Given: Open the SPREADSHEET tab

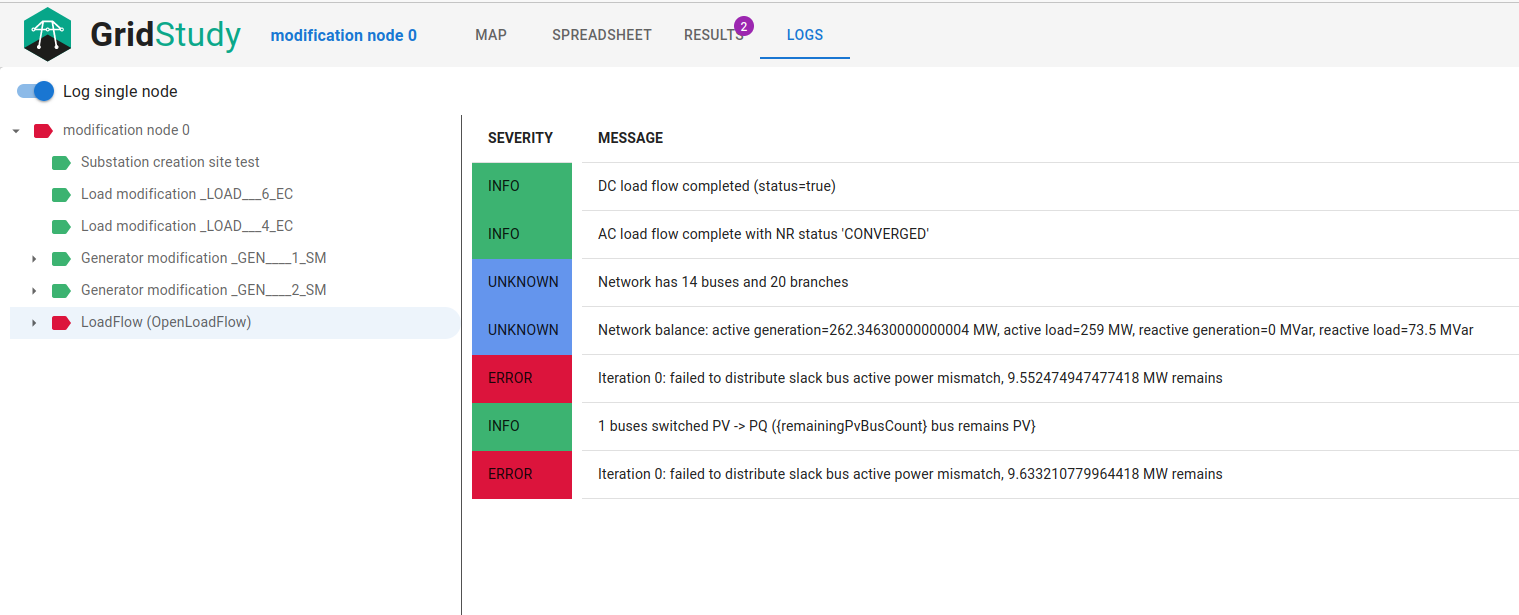Looking at the screenshot, I should (x=602, y=35).
